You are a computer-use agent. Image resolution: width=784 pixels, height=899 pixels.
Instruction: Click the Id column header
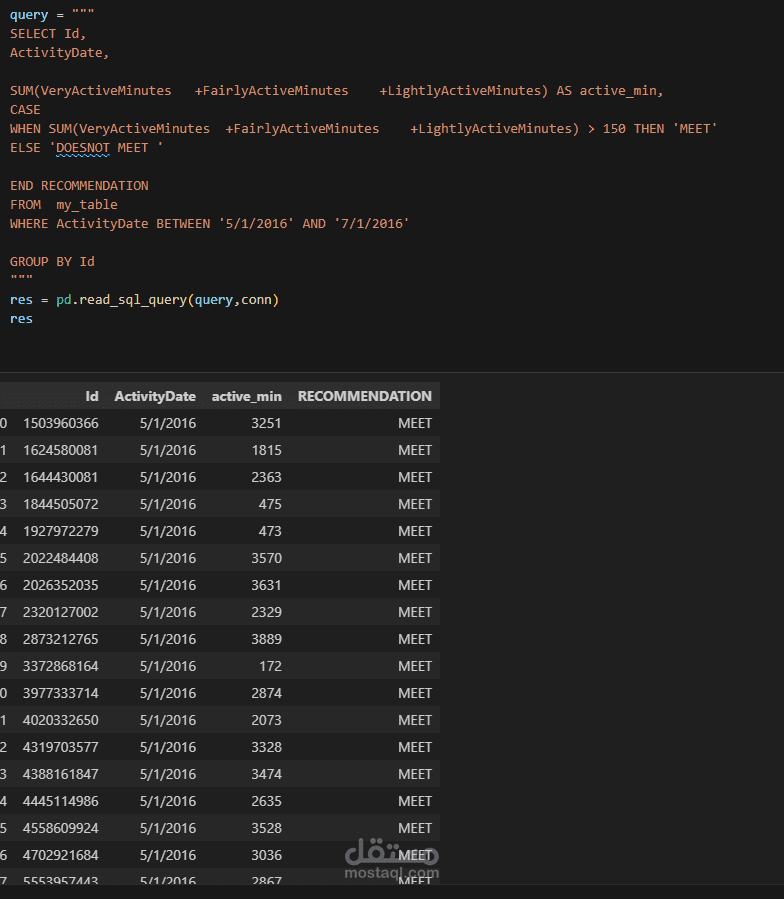click(92, 396)
